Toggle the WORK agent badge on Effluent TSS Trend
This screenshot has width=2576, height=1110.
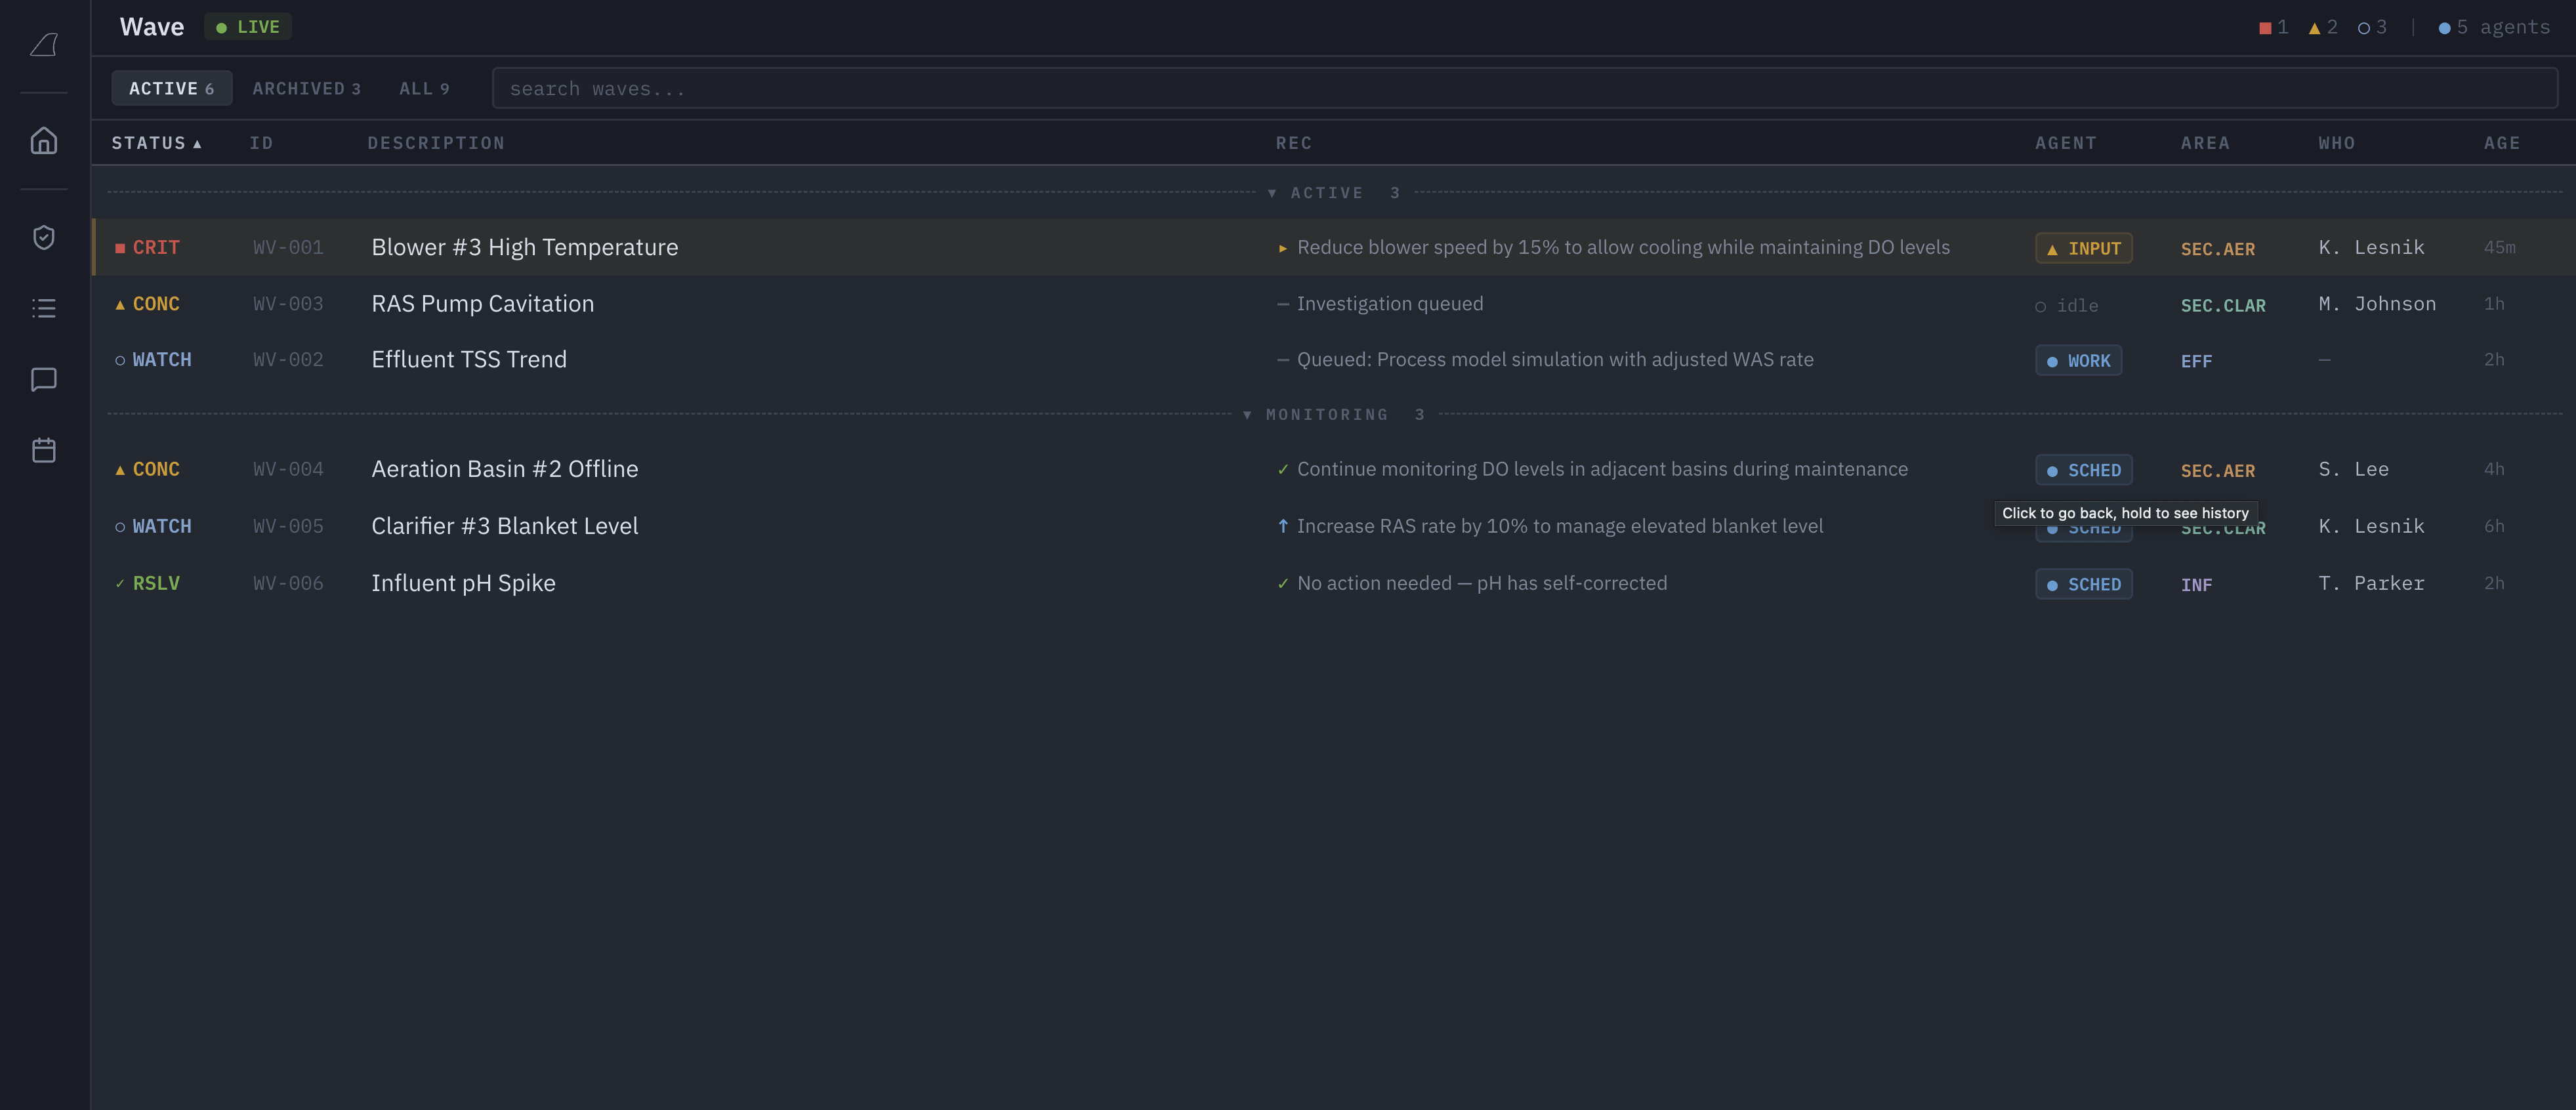(2079, 360)
